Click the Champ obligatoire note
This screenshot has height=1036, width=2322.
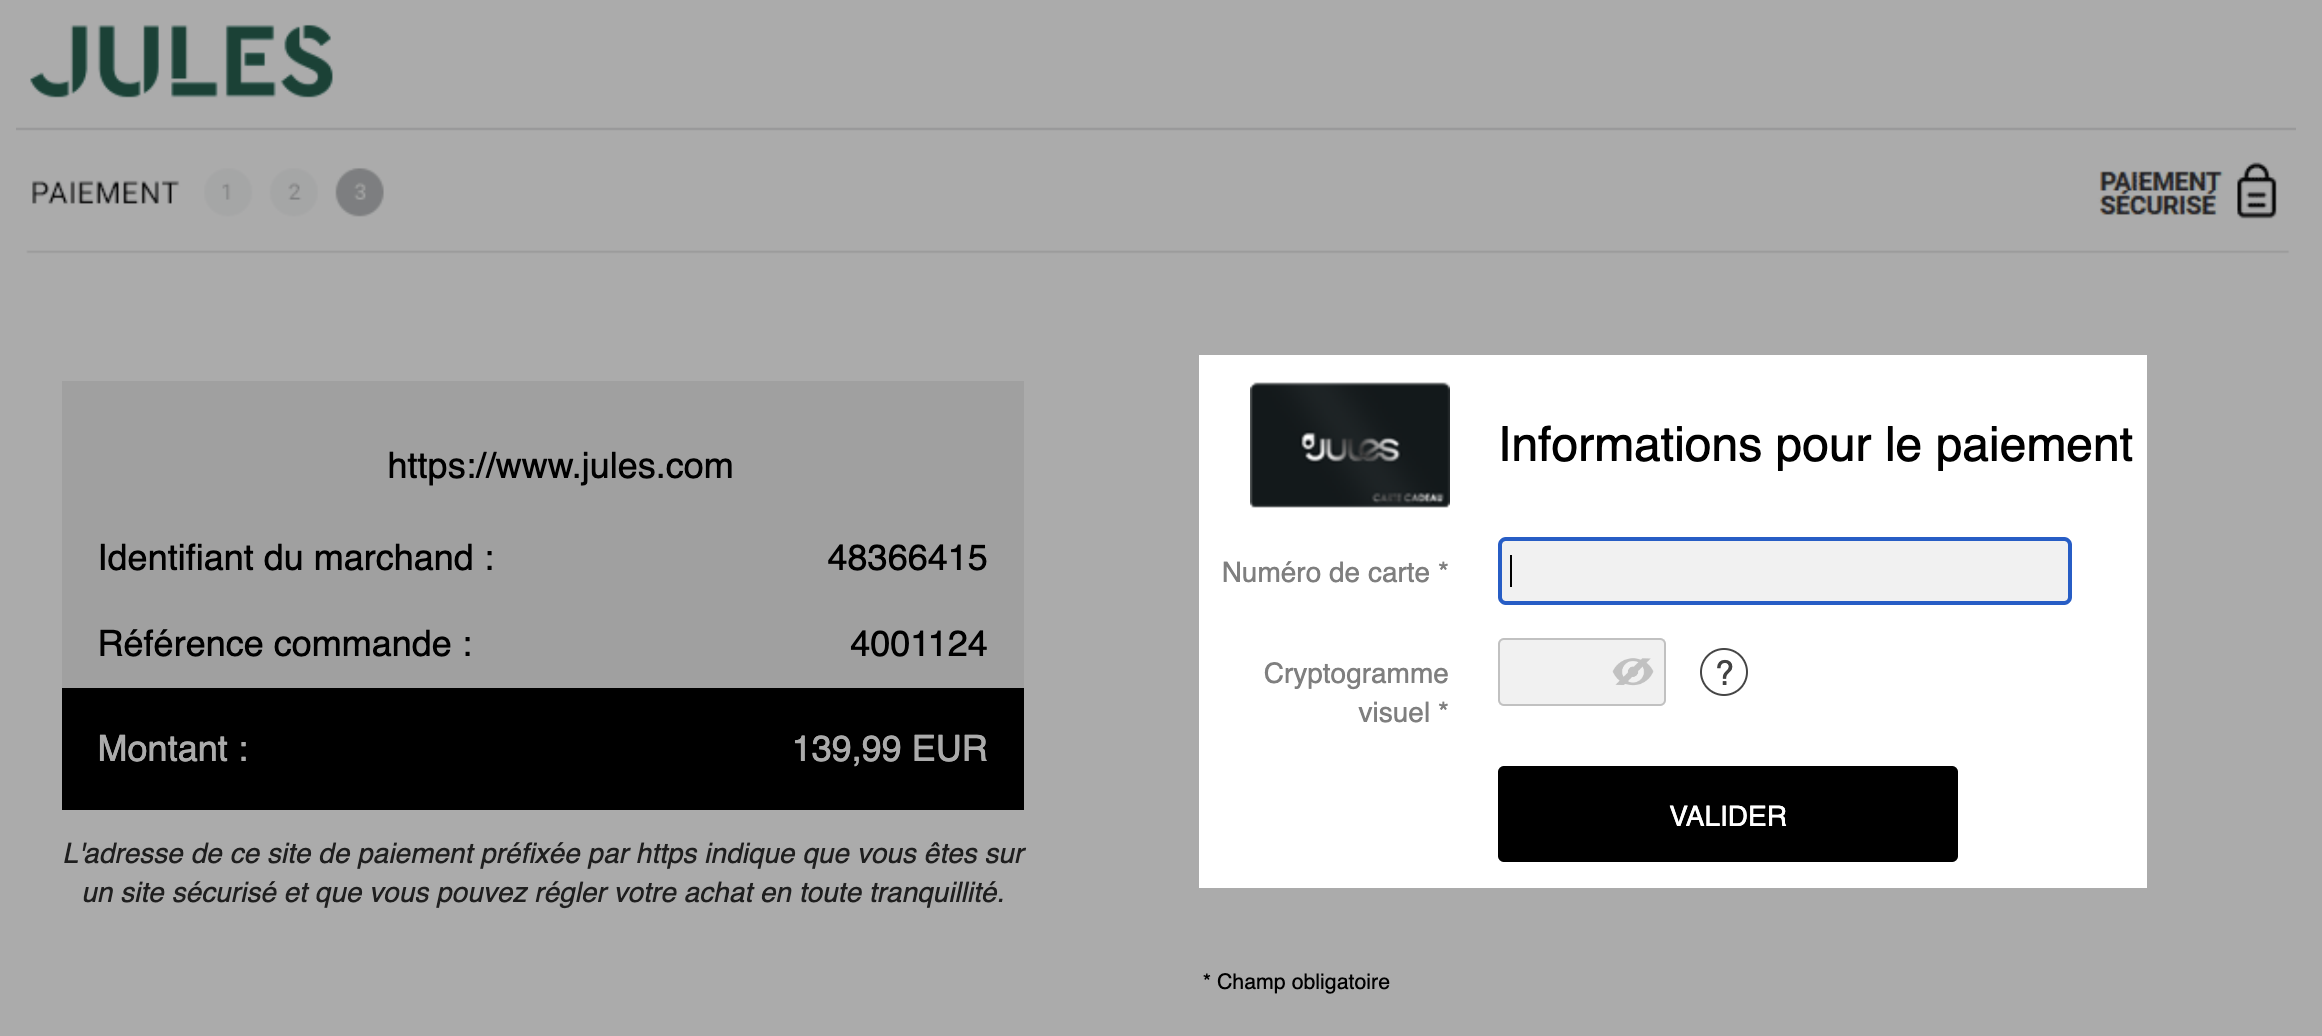(1296, 982)
